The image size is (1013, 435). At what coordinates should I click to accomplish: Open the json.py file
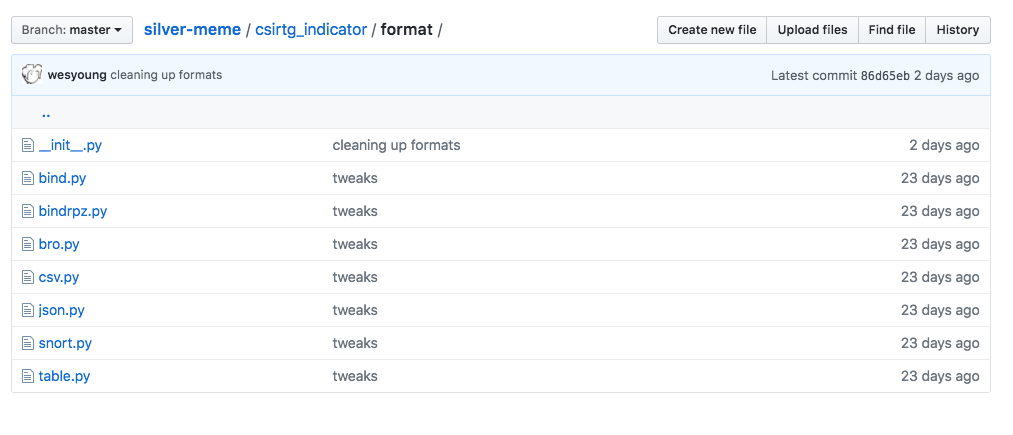pyautogui.click(x=61, y=310)
